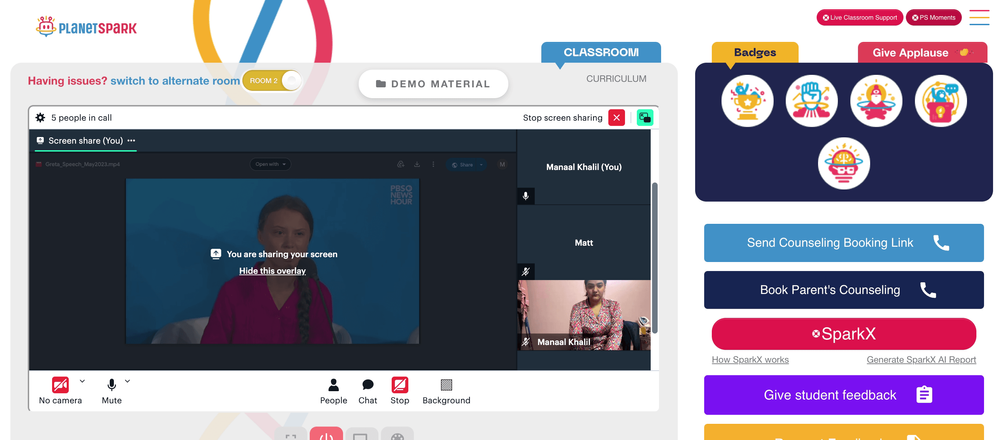
Task: Click Give student feedback button
Action: coord(844,395)
